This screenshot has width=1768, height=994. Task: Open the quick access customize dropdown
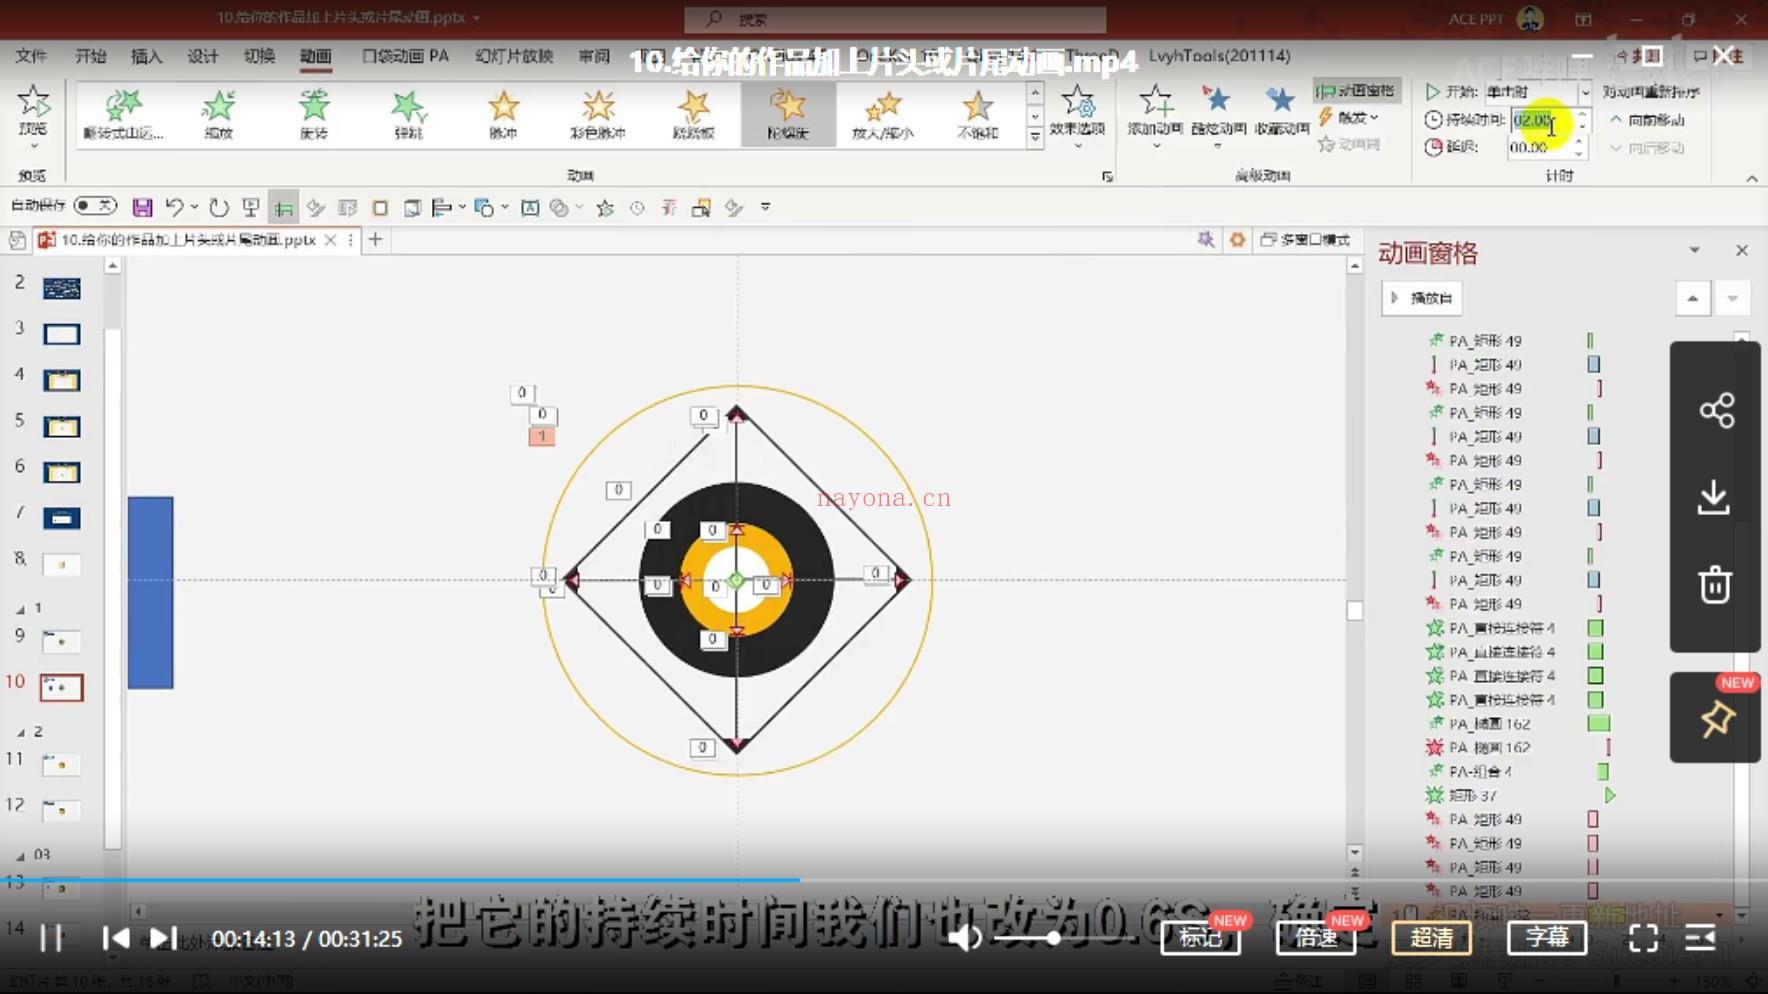(765, 207)
